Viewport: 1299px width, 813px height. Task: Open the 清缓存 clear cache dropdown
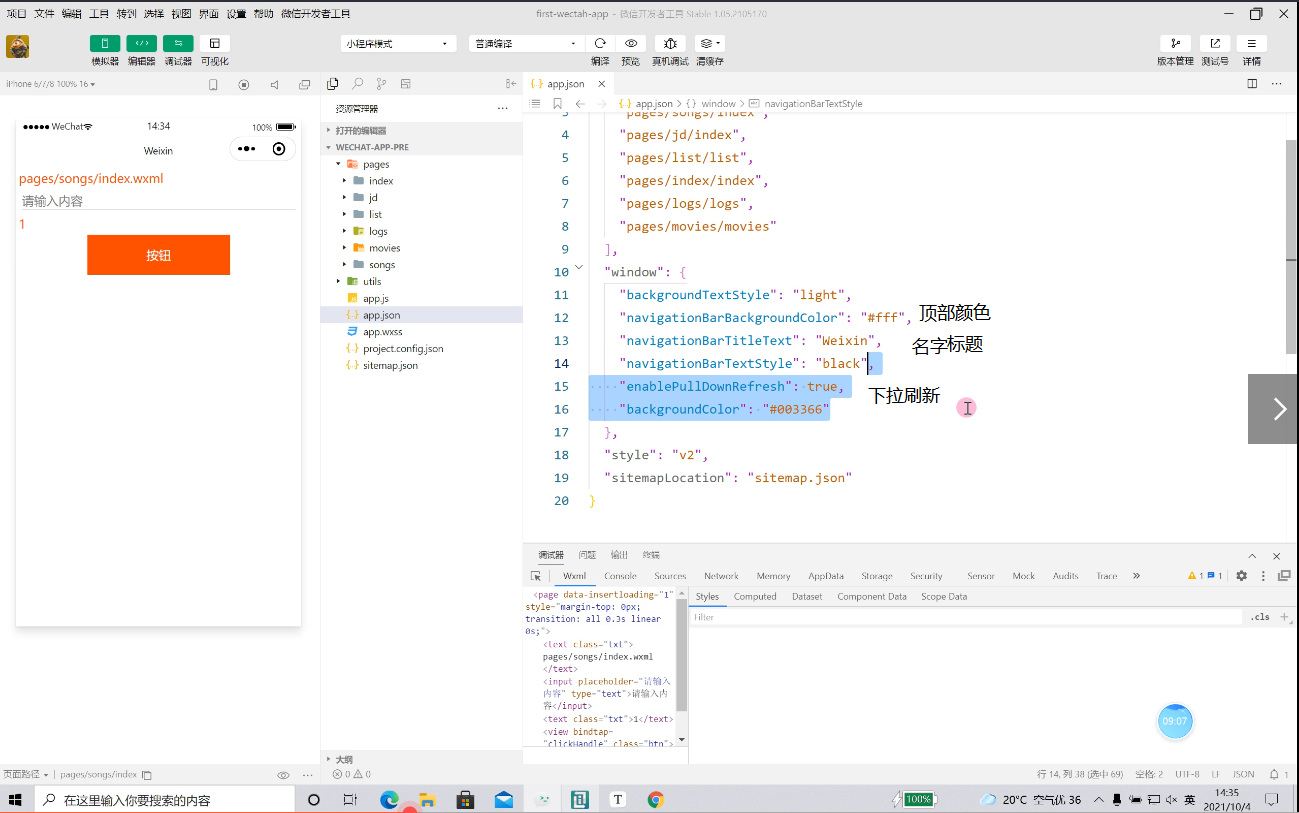coord(710,44)
